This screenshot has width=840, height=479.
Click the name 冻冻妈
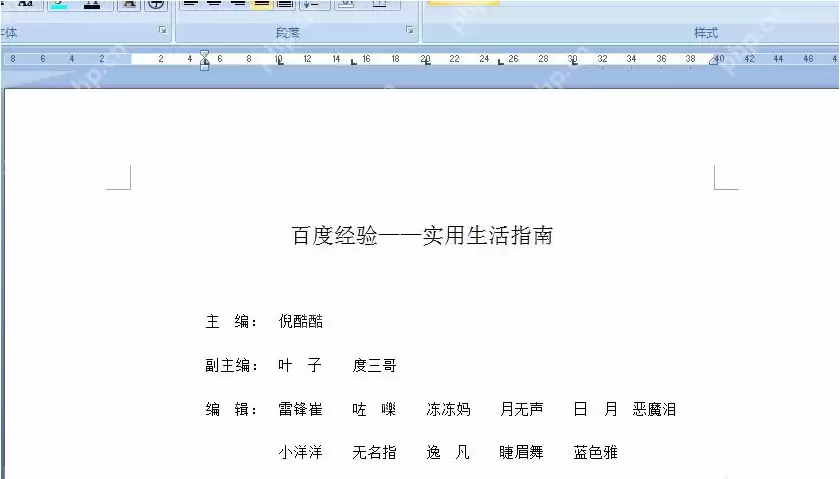tap(448, 409)
